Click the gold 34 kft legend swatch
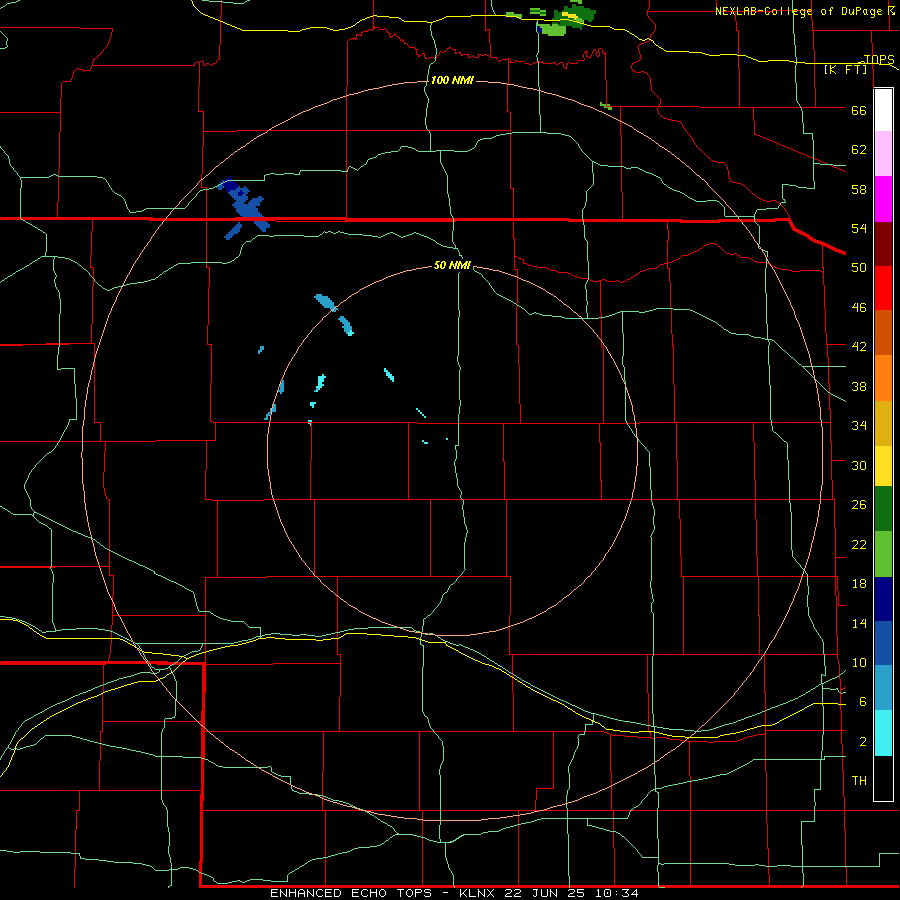 [x=883, y=423]
